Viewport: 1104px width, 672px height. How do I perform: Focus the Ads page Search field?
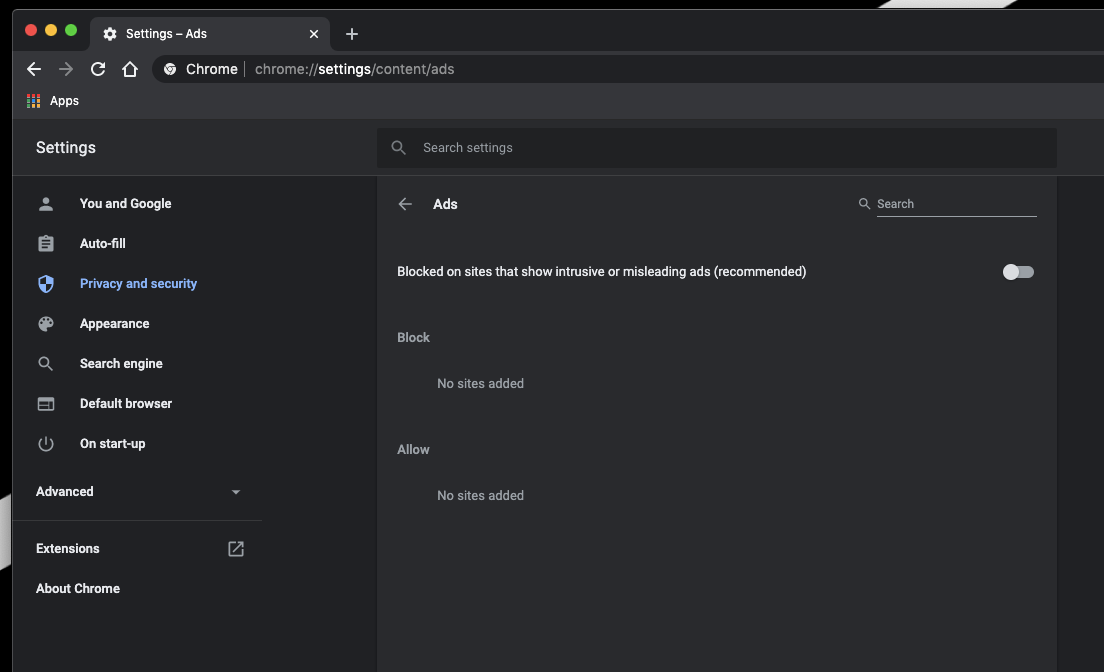(x=956, y=204)
